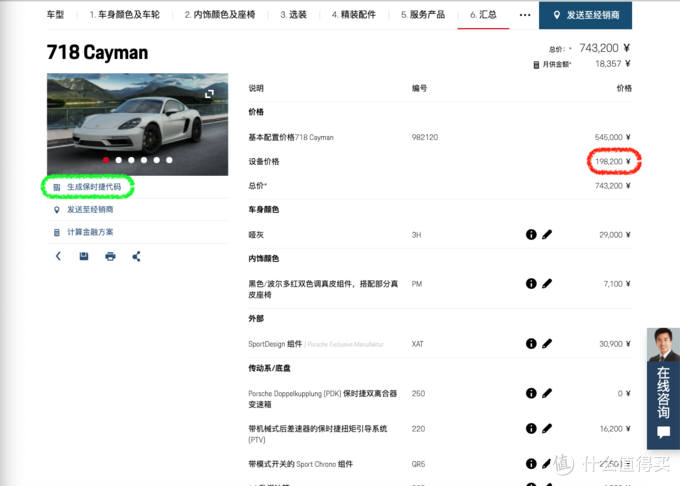The image size is (680, 486).
Task: Open step 3 选装 tab
Action: (294, 15)
